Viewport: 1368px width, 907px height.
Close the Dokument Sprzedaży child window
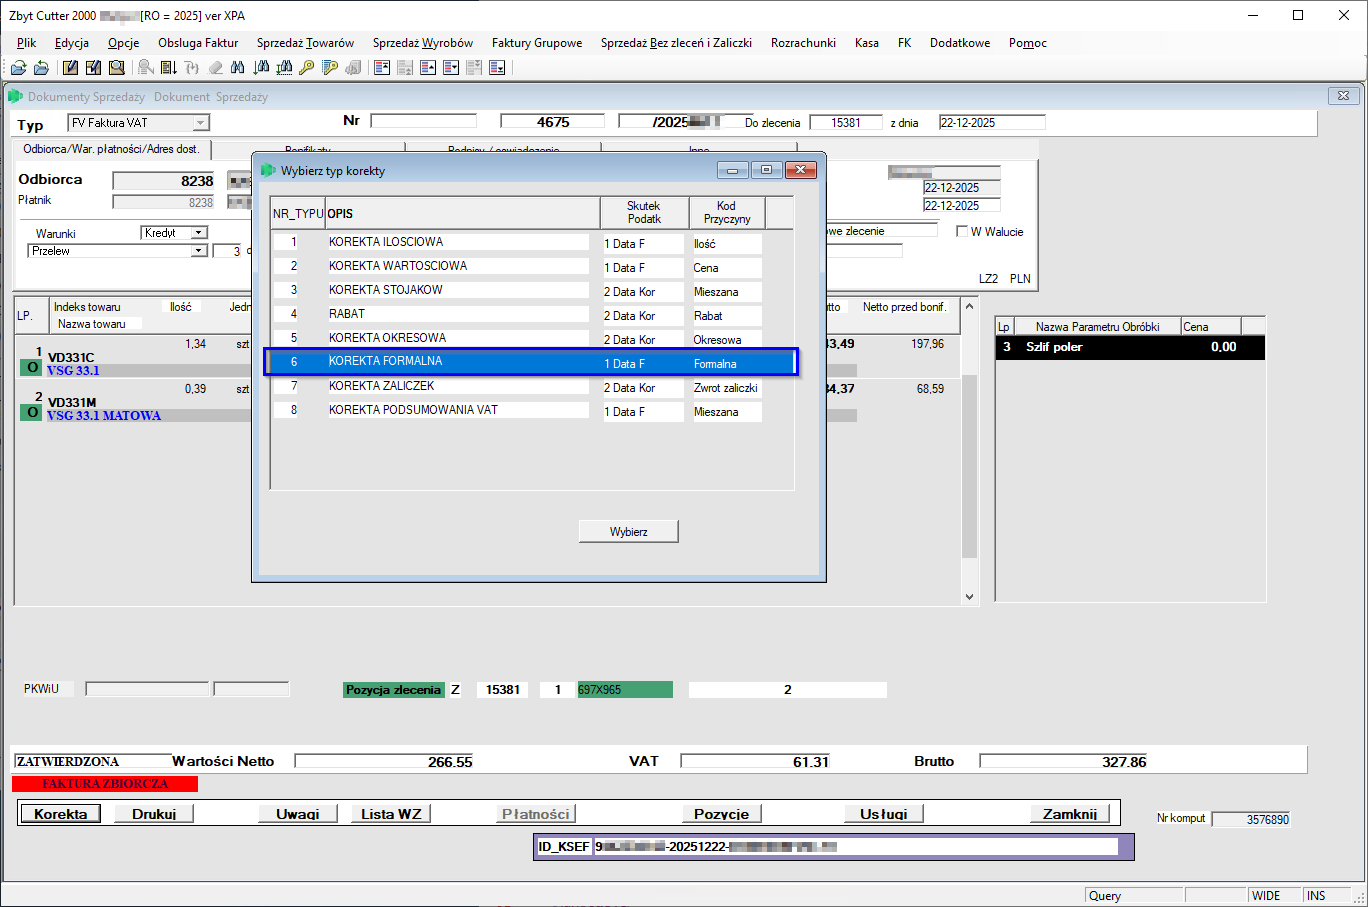tap(1343, 96)
